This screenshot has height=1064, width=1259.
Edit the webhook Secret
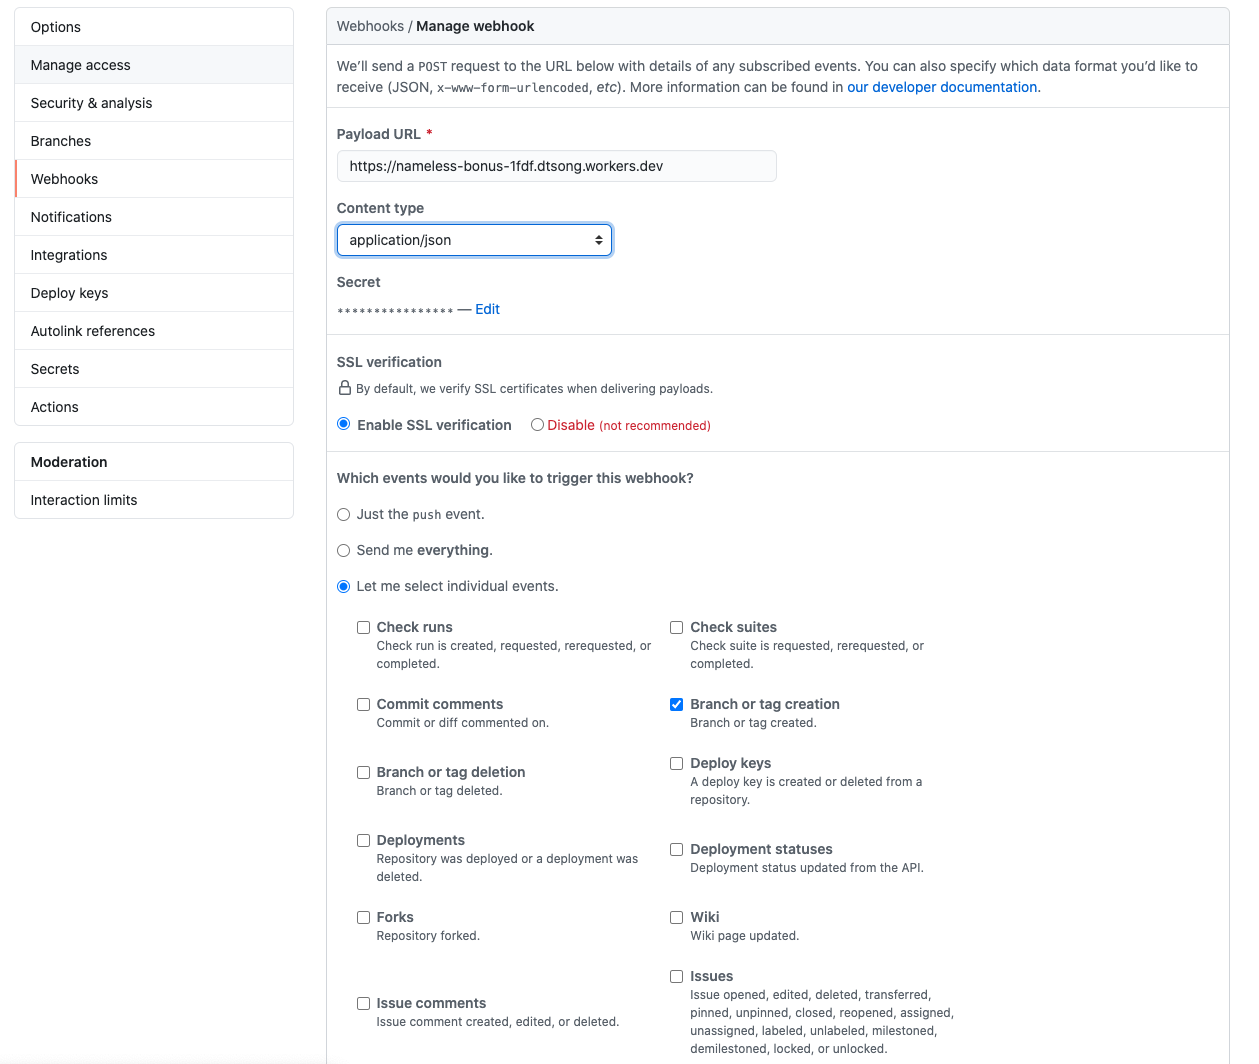[x=487, y=309]
